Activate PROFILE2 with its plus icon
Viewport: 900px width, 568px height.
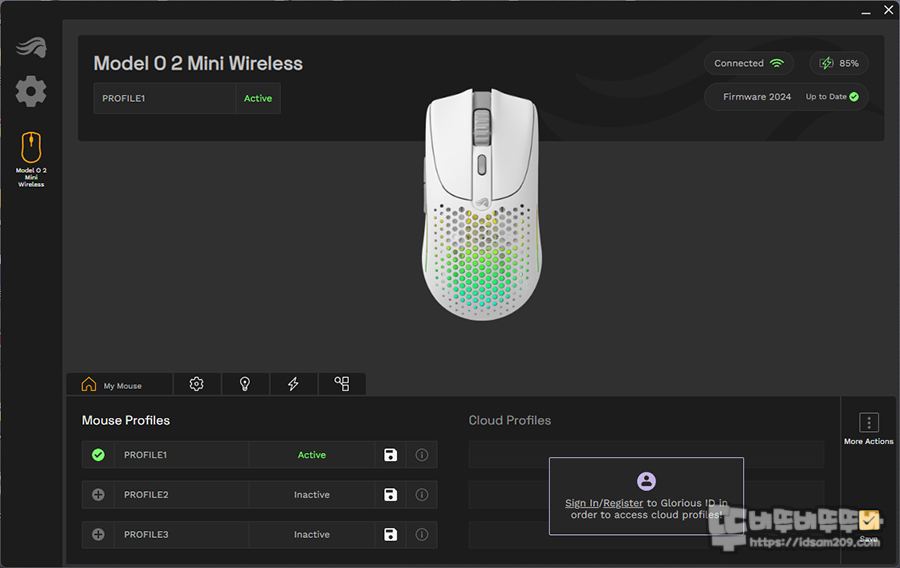[98, 495]
